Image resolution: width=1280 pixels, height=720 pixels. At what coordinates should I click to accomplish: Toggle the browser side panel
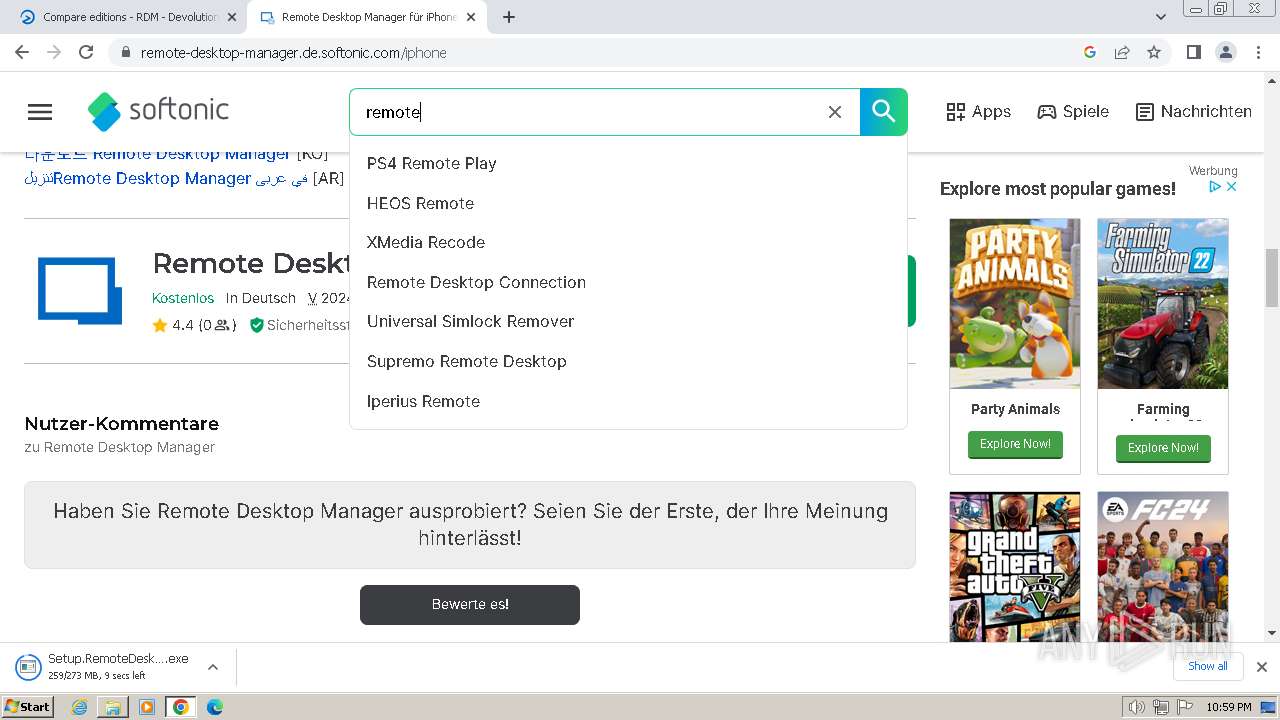pyautogui.click(x=1193, y=52)
